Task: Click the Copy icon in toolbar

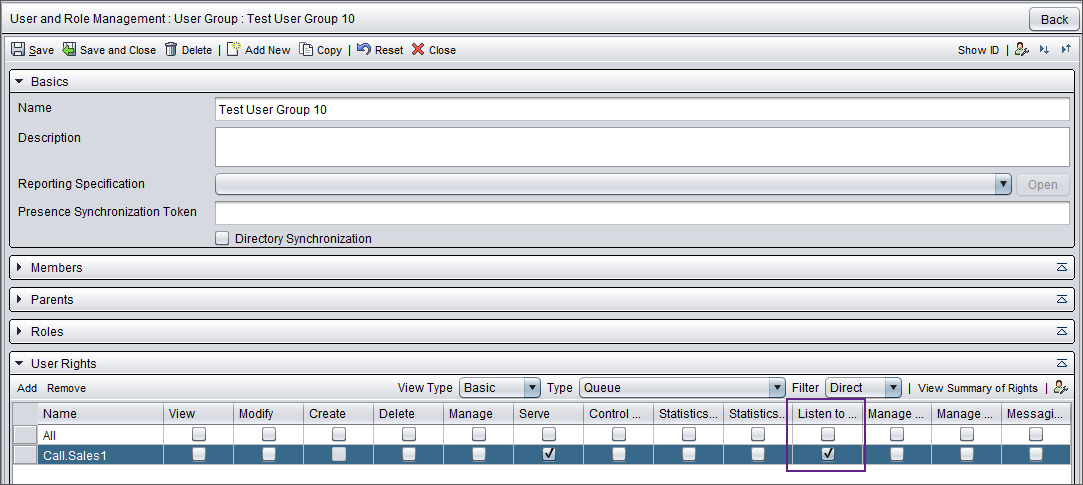Action: point(306,50)
